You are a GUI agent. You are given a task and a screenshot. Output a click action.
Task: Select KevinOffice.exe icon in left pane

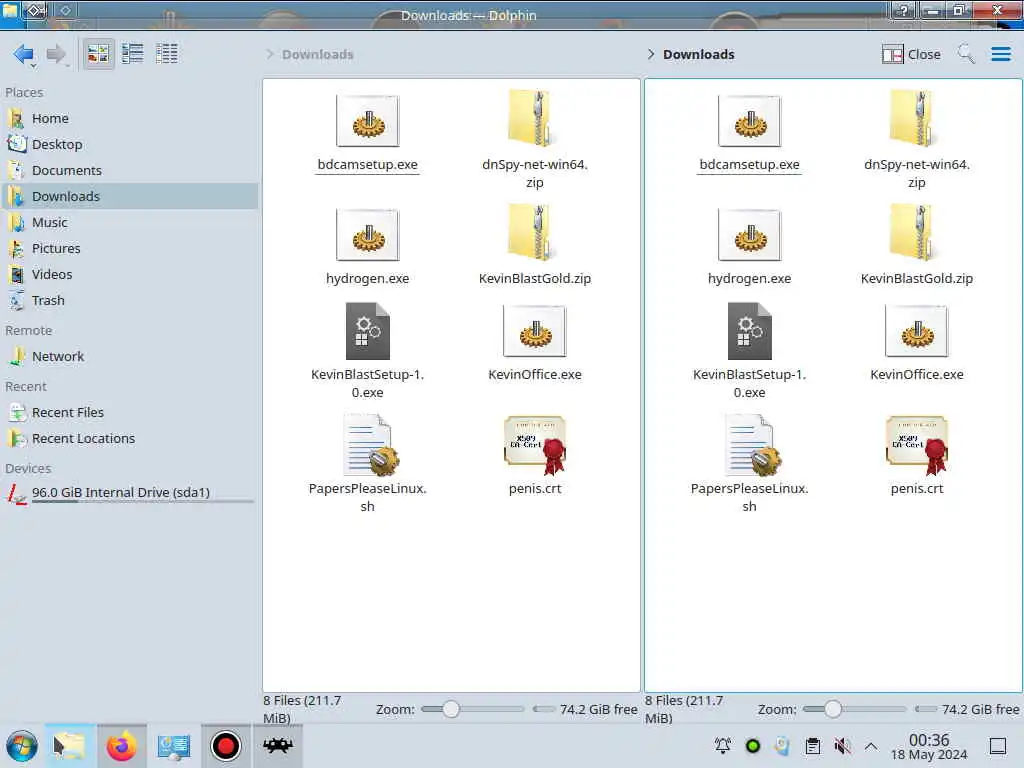point(535,331)
